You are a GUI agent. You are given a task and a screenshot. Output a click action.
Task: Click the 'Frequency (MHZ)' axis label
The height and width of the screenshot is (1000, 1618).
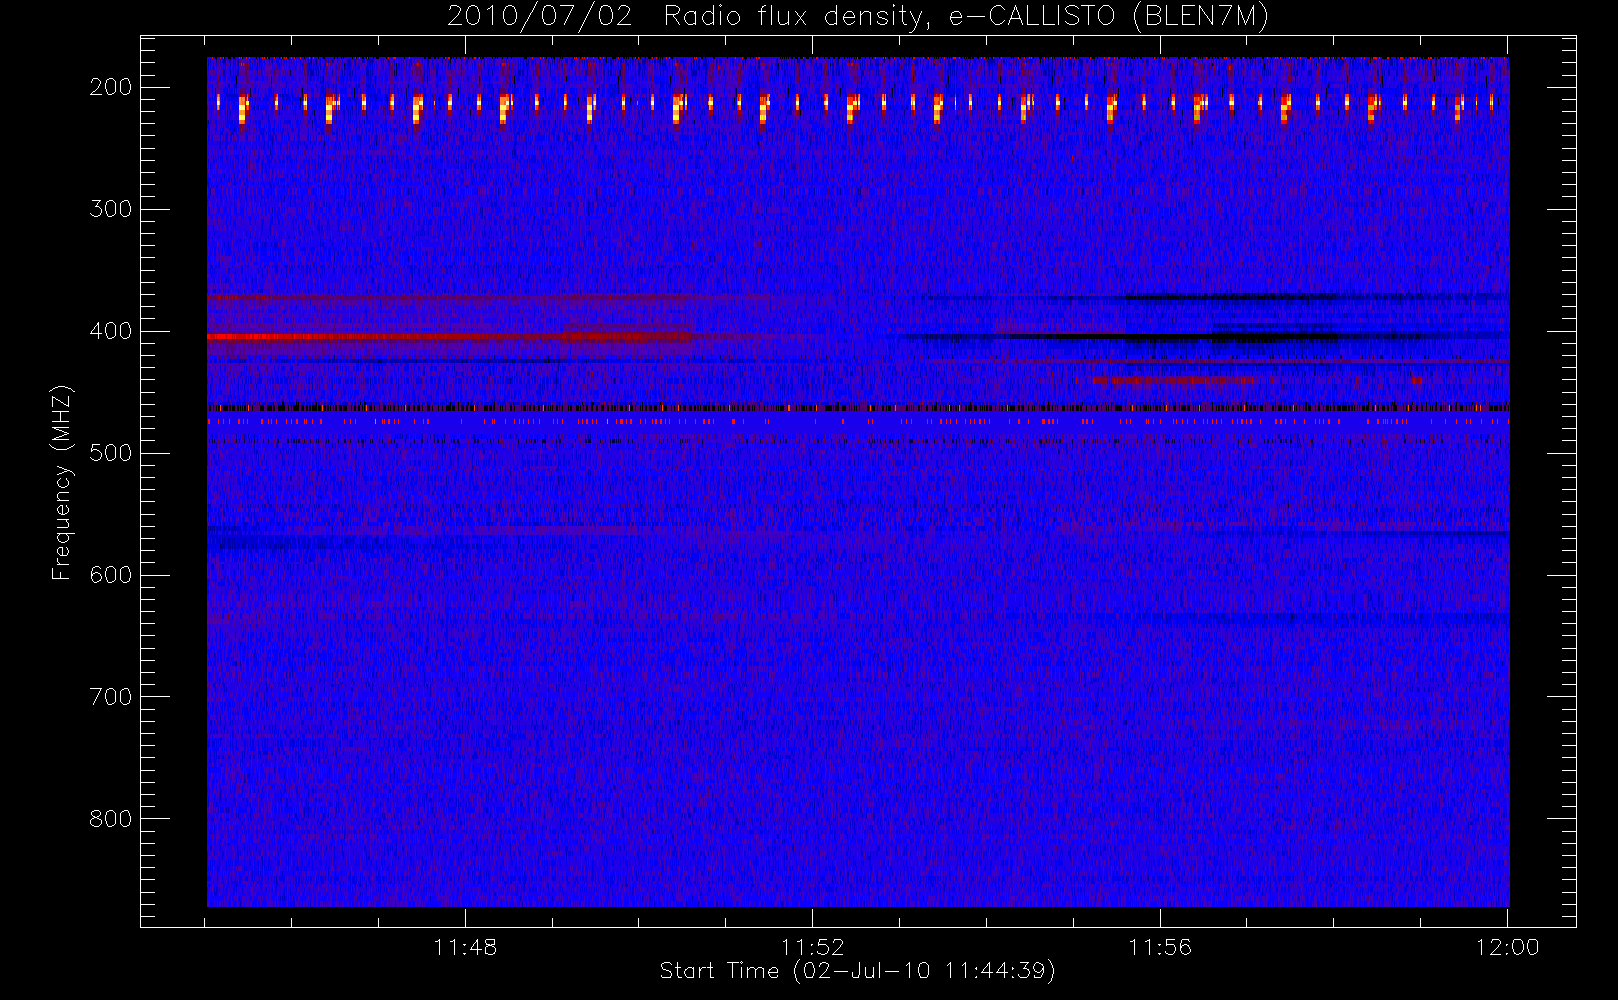pos(62,482)
